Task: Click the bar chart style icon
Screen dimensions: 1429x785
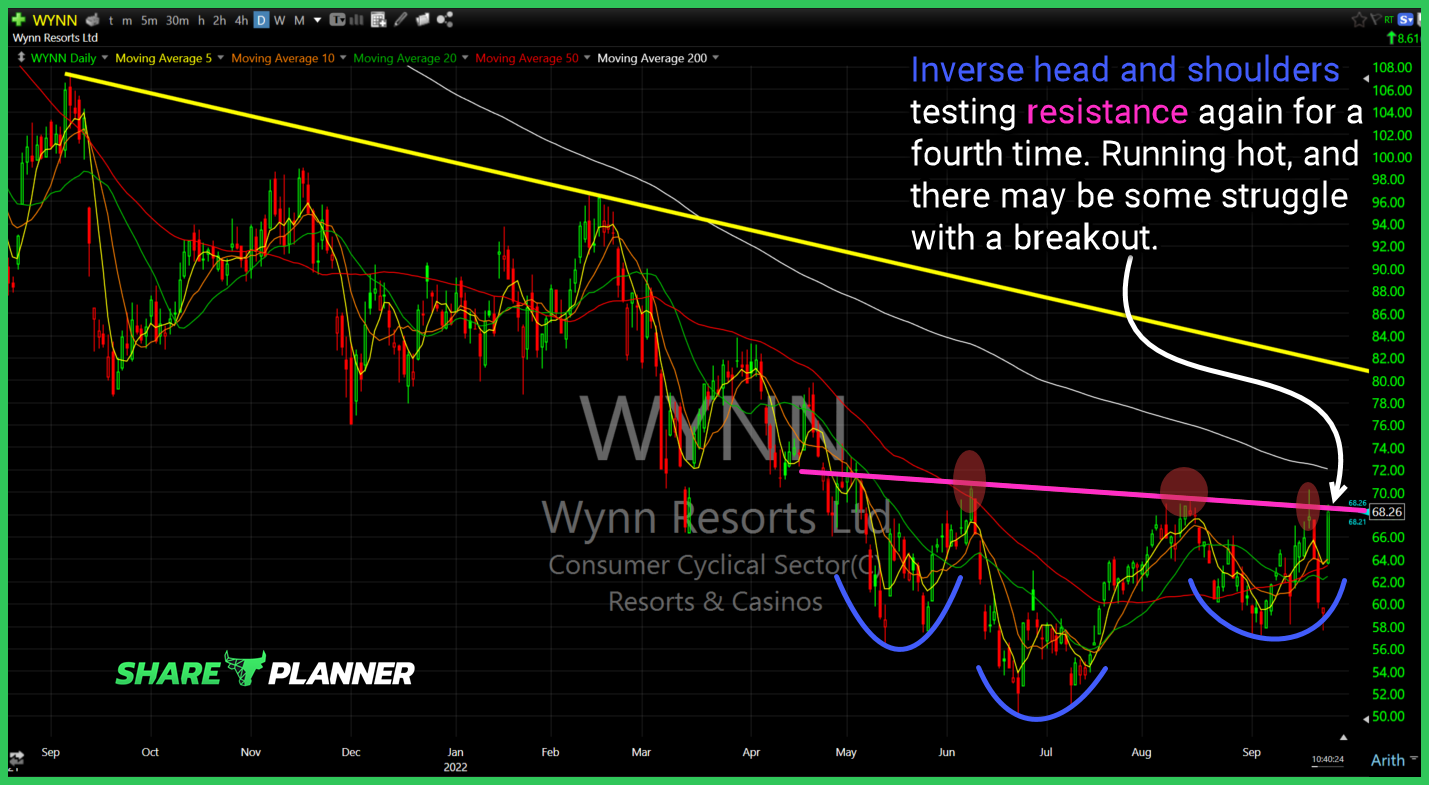Action: click(x=355, y=20)
